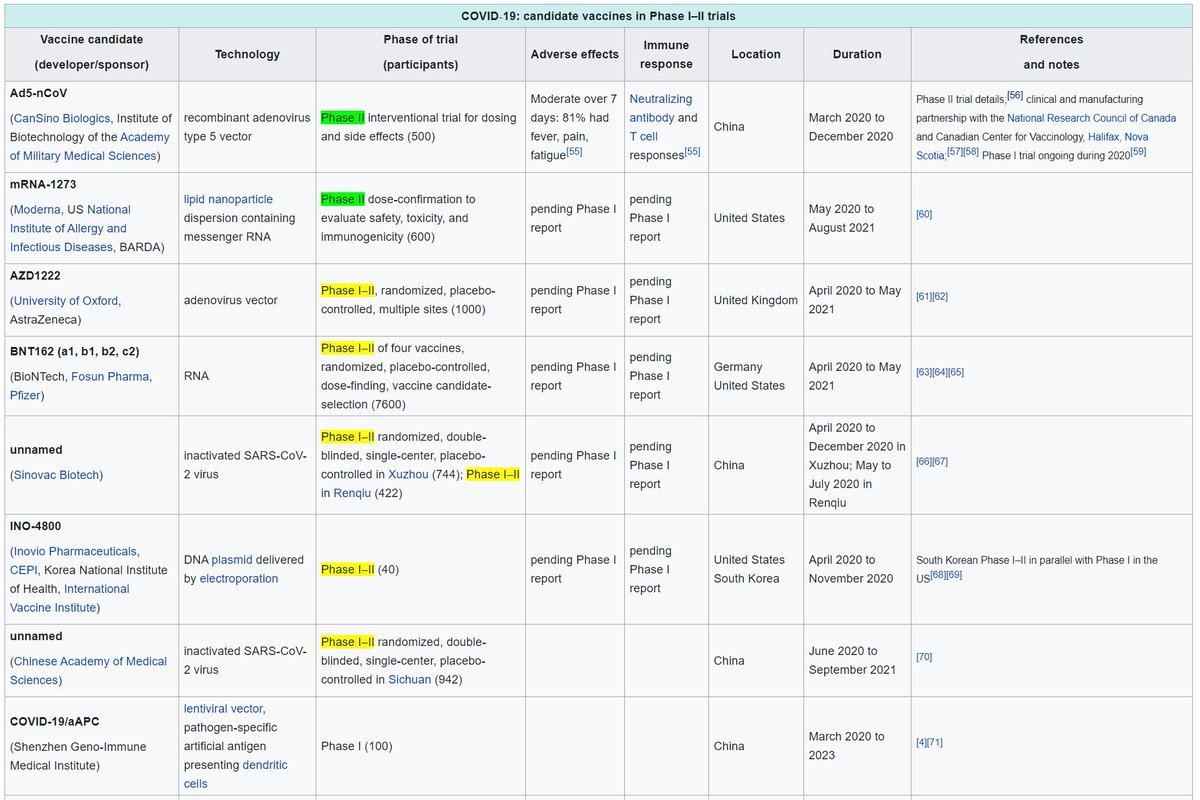Open reference [62] citation
The height and width of the screenshot is (800, 1200).
click(x=940, y=296)
